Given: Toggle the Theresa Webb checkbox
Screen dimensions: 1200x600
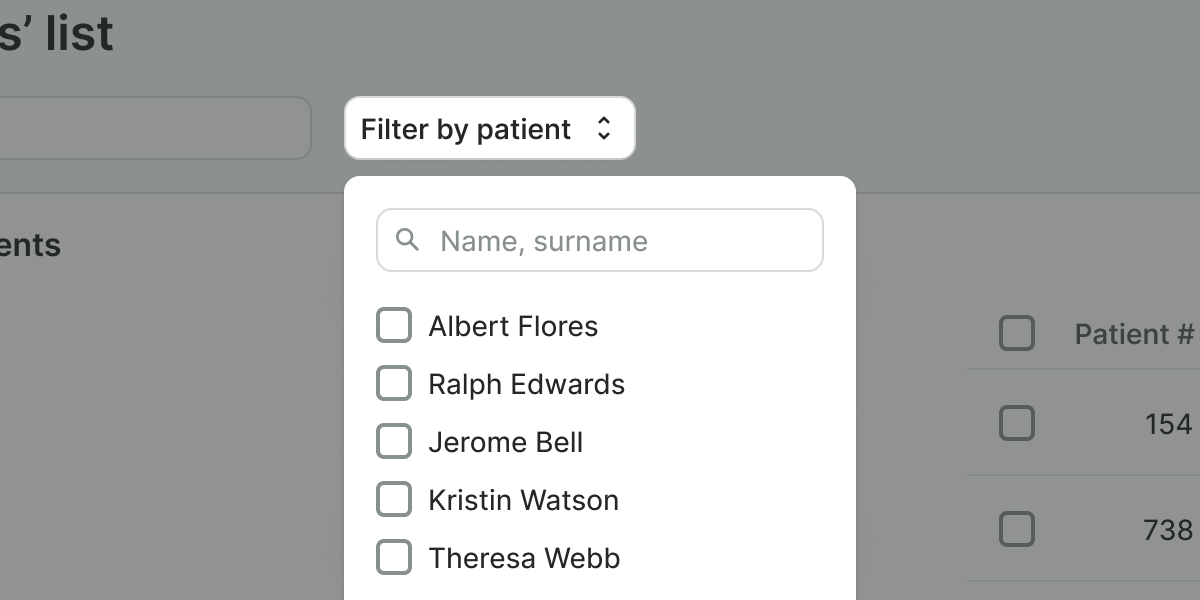Looking at the screenshot, I should click(x=394, y=558).
